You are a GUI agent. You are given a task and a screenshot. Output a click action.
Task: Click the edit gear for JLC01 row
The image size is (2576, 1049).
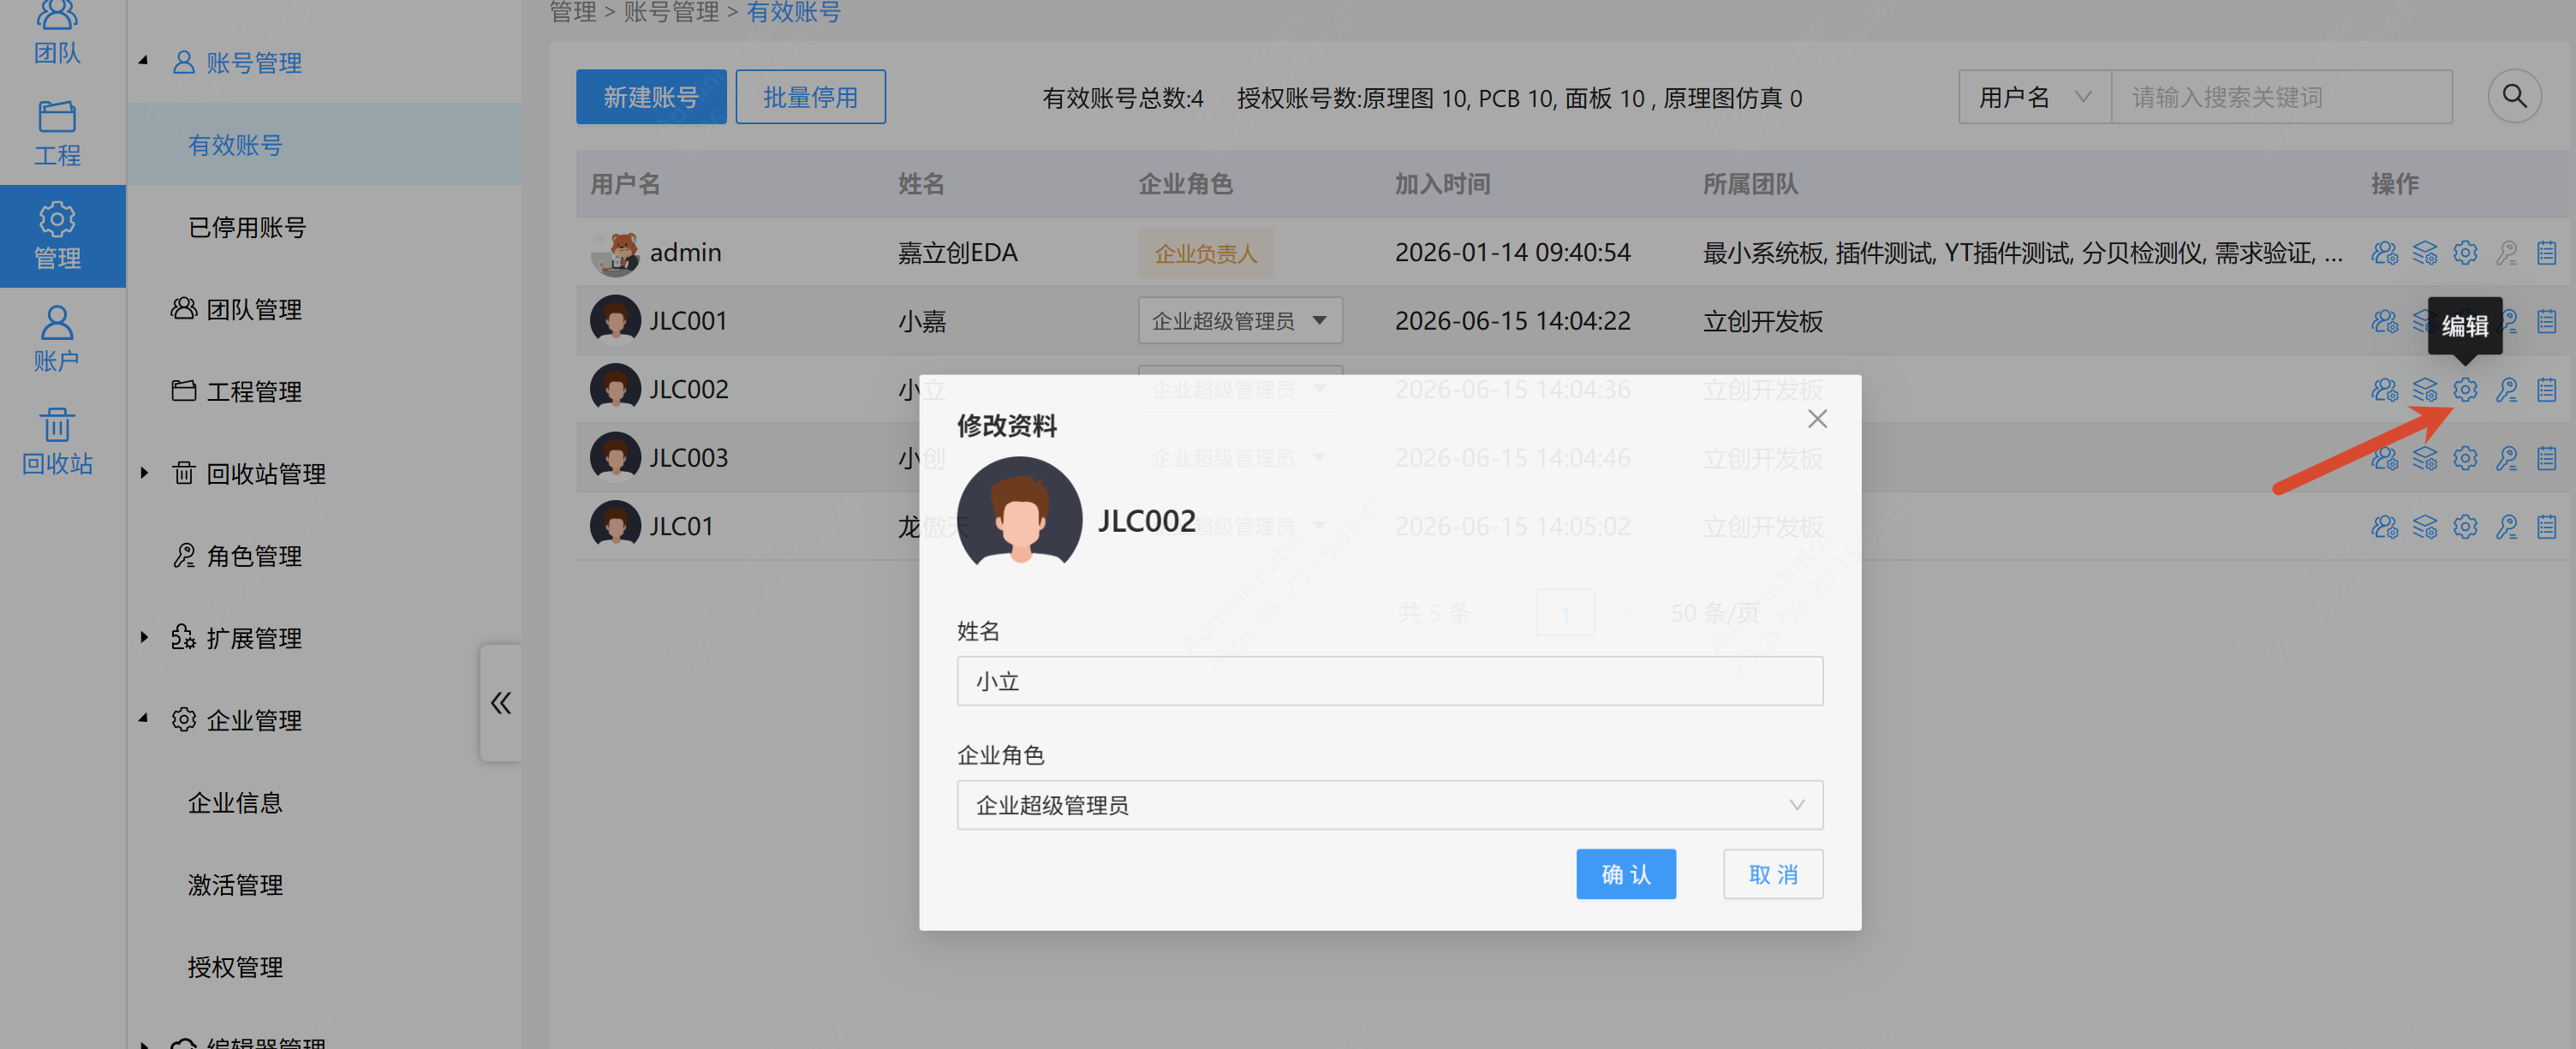pyautogui.click(x=2465, y=527)
